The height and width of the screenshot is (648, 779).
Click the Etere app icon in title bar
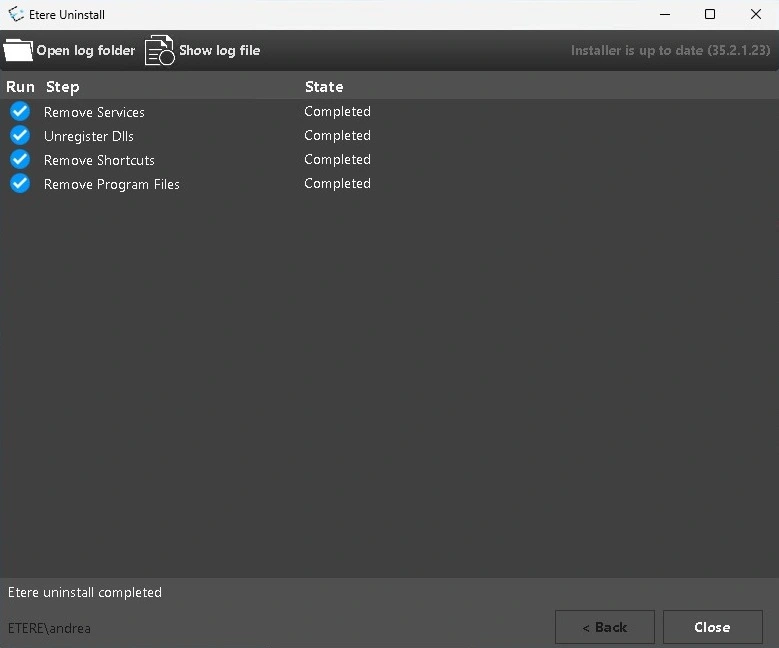[x=16, y=15]
